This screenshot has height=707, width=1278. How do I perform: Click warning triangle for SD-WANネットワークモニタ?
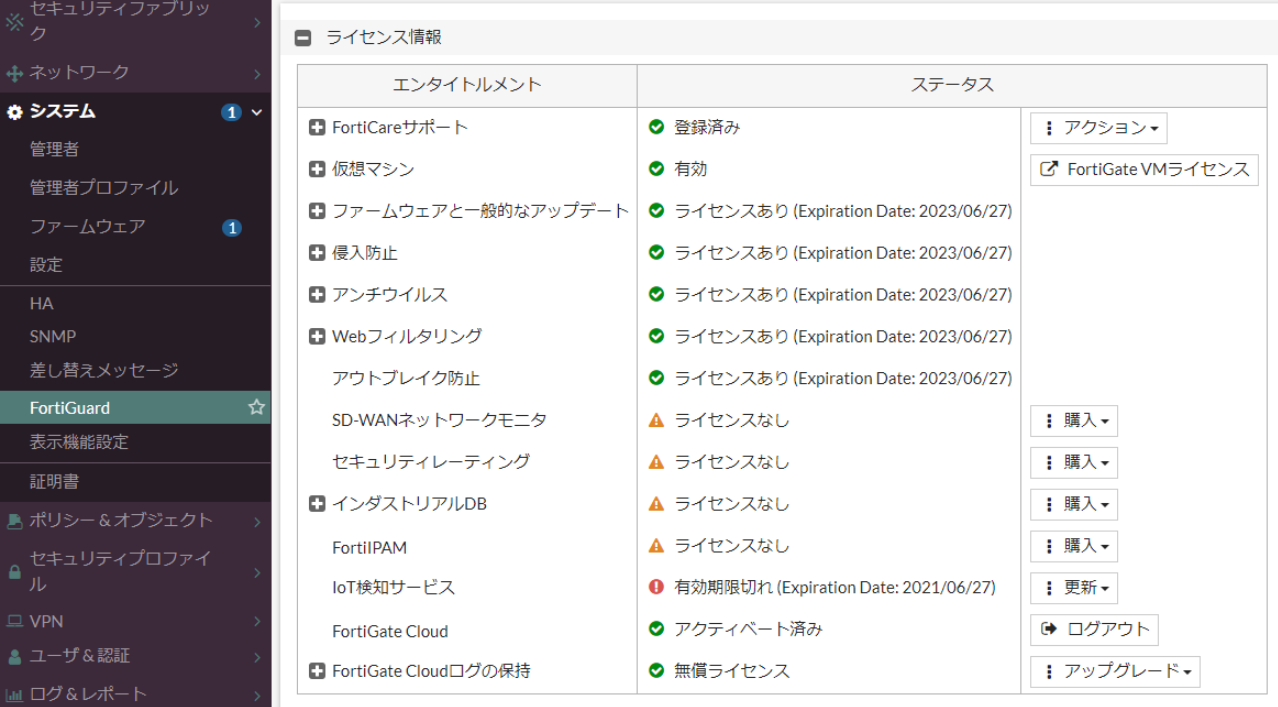click(656, 420)
